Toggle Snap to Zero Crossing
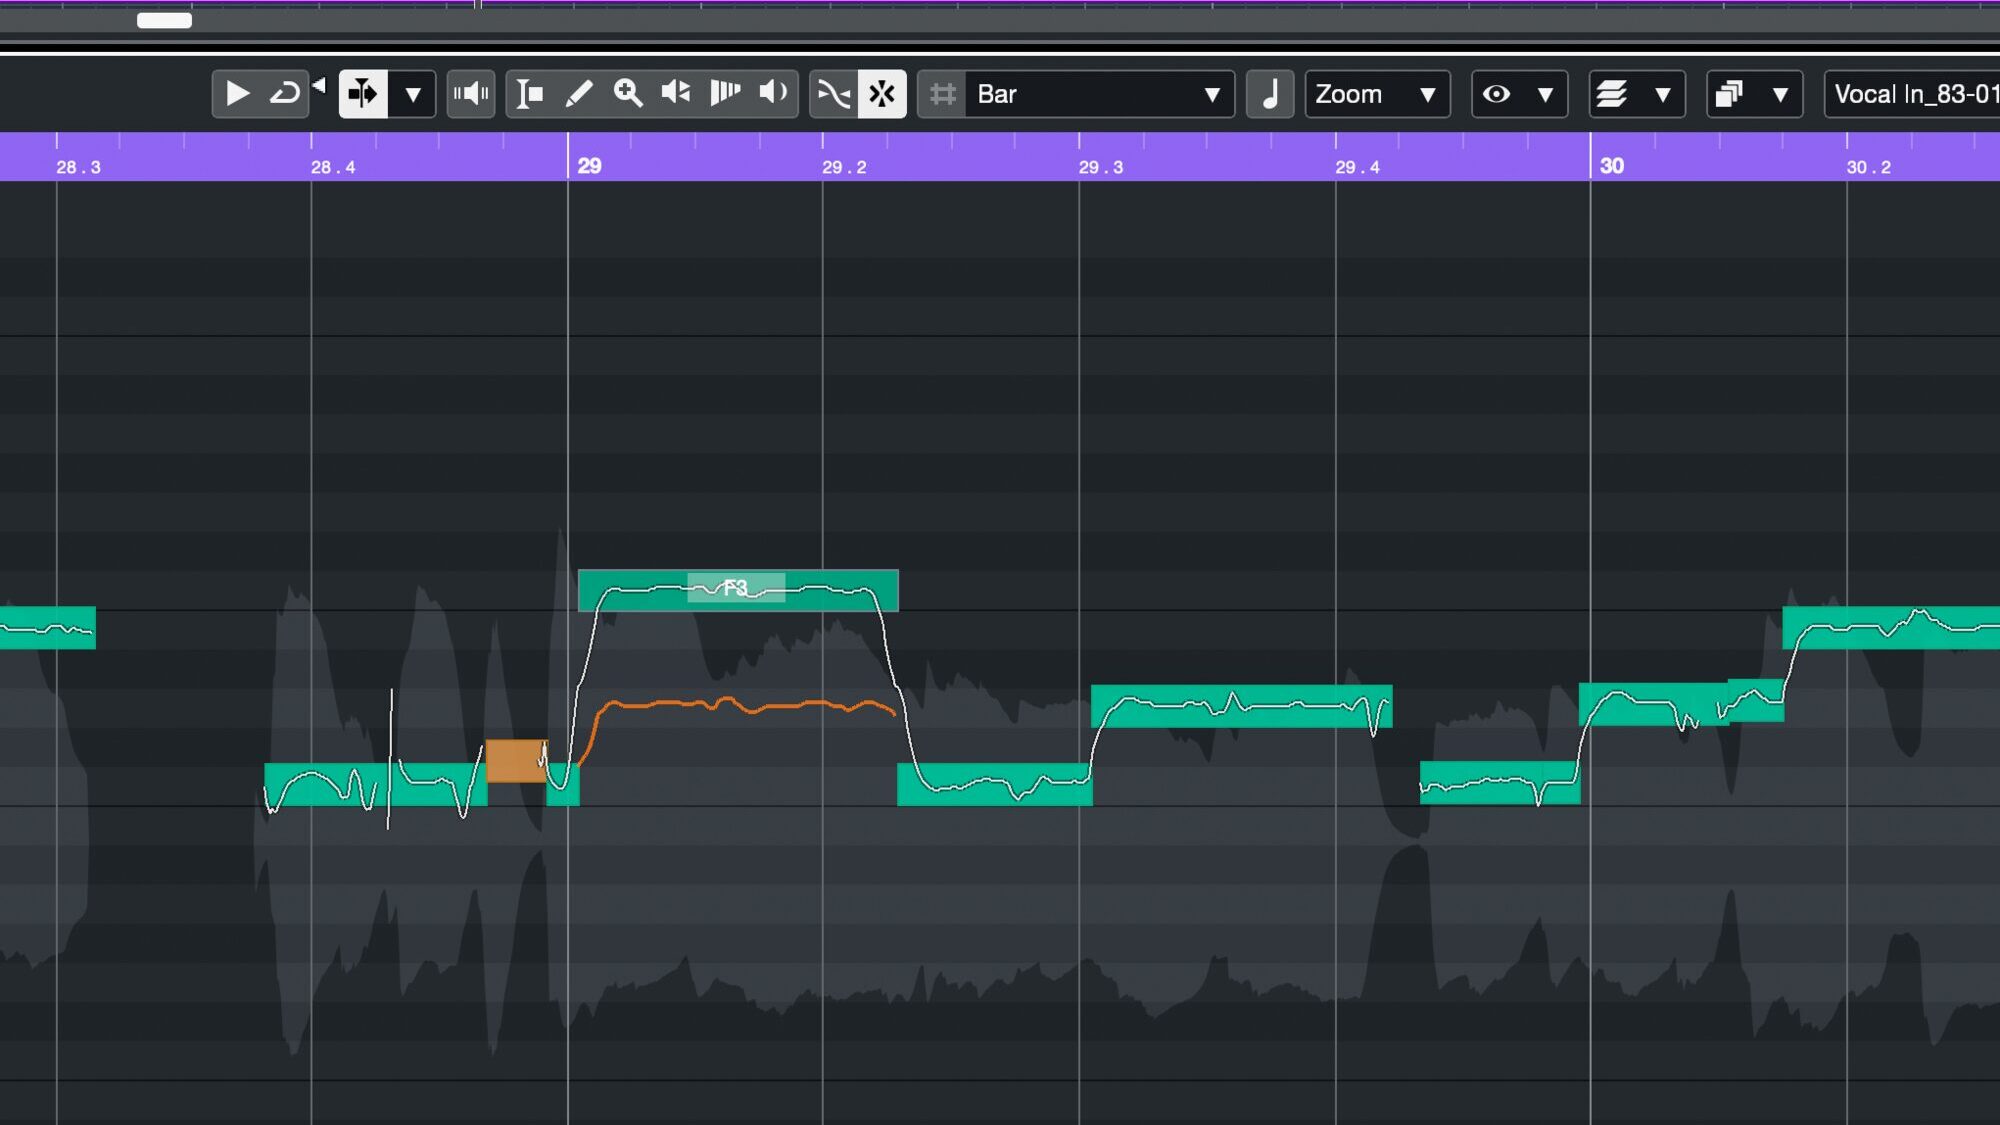This screenshot has width=2000, height=1125. [833, 94]
